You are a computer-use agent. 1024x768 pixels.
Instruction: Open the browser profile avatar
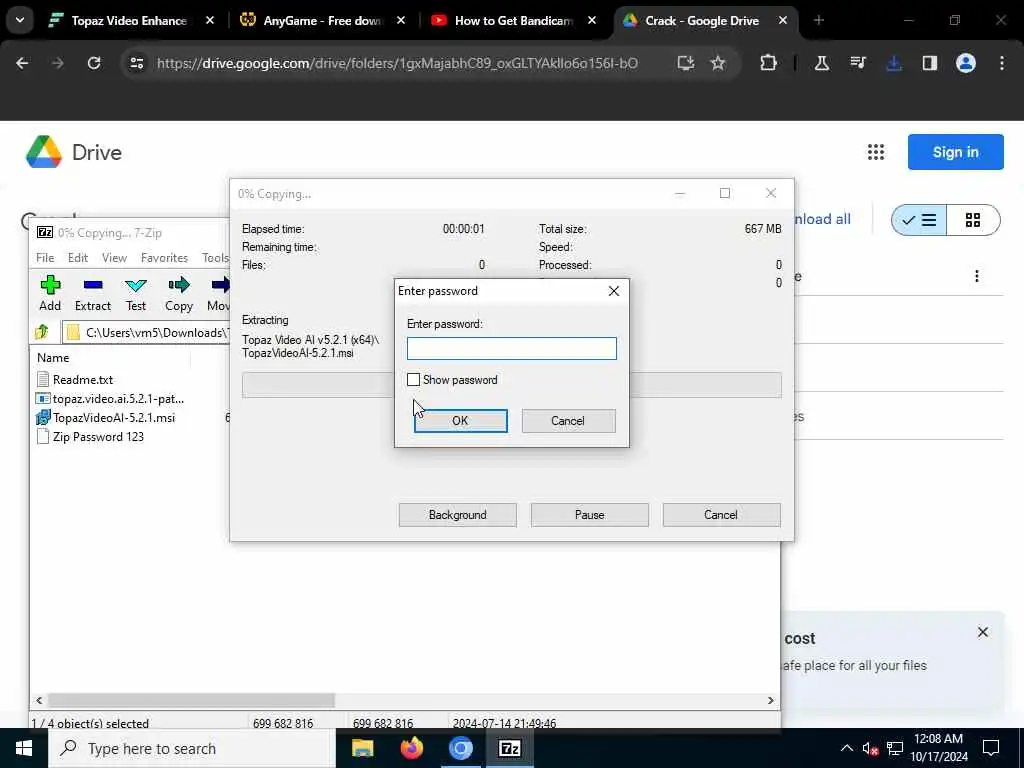[x=966, y=63]
